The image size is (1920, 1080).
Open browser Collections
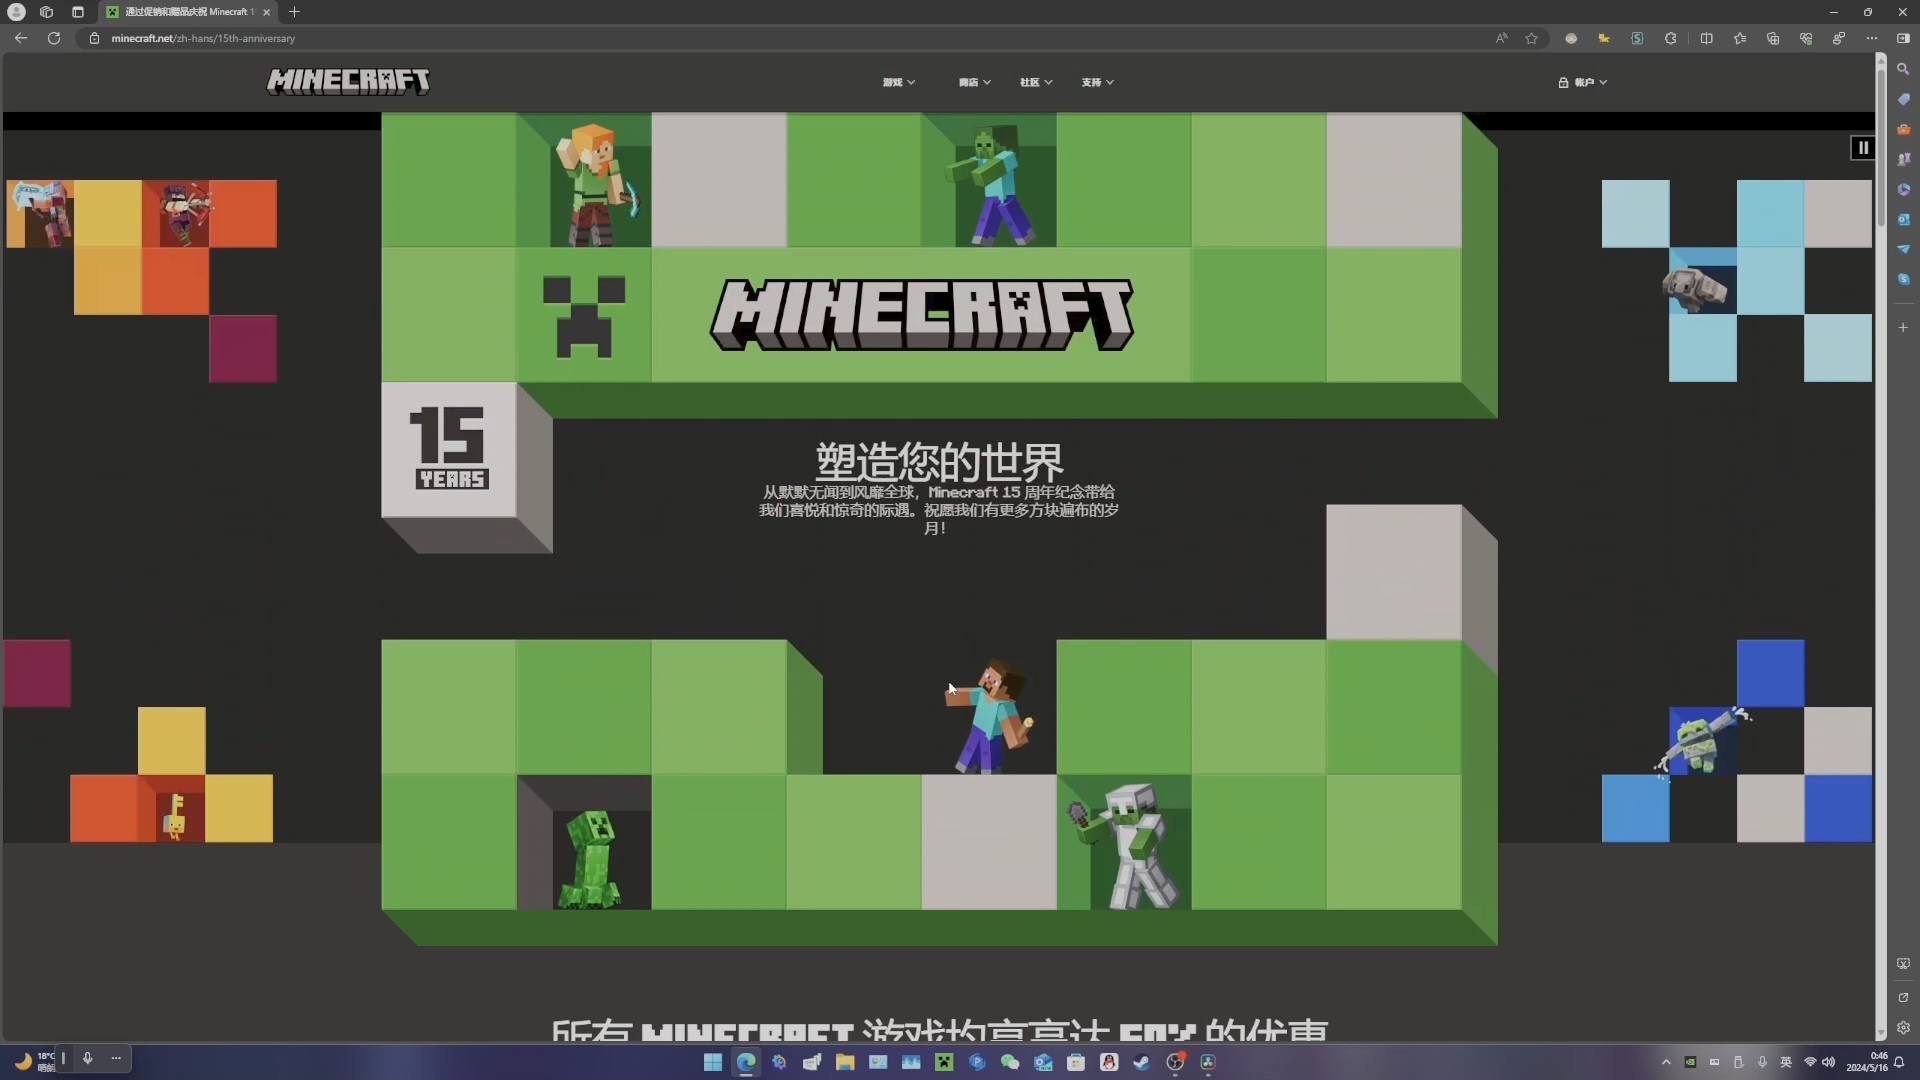[x=1773, y=38]
